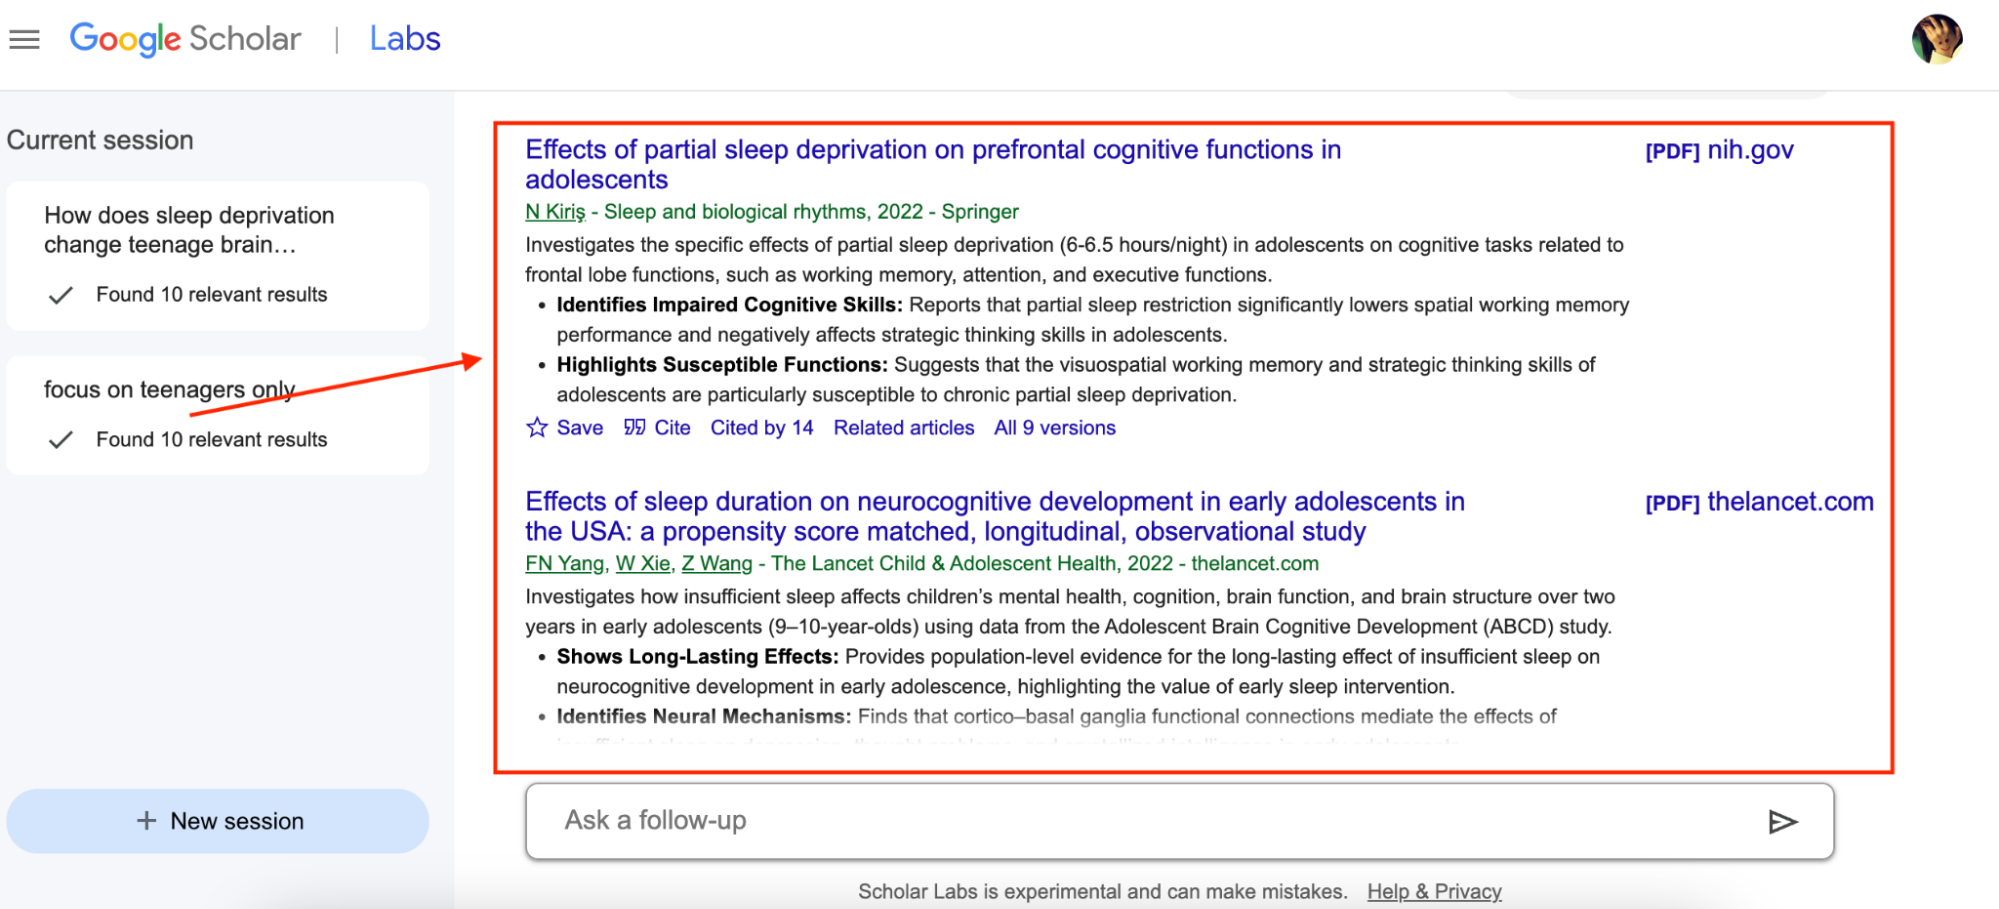Viewport: 1999px width, 909px height.
Task: Open the Labs link in header
Action: point(405,39)
